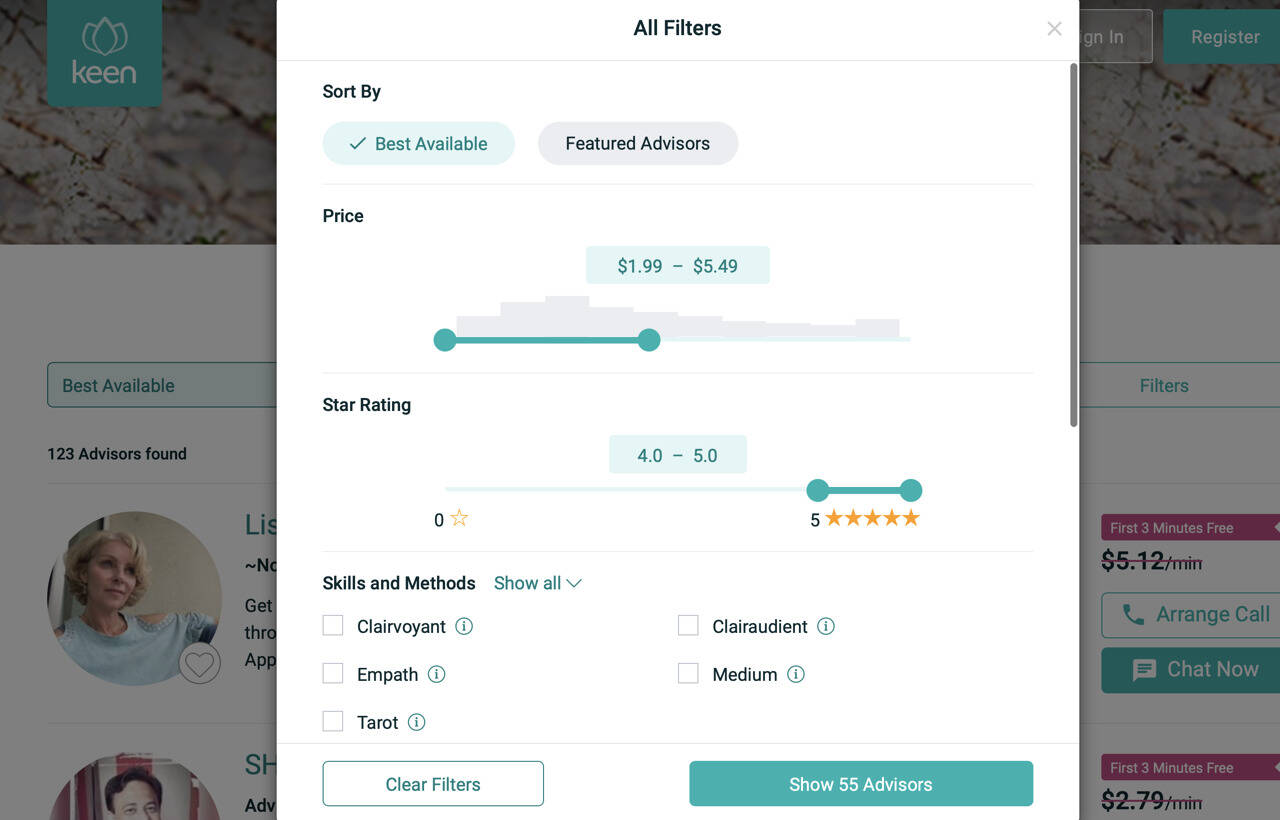The width and height of the screenshot is (1280, 820).
Task: Click the Clairvoyant info icon
Action: [464, 626]
